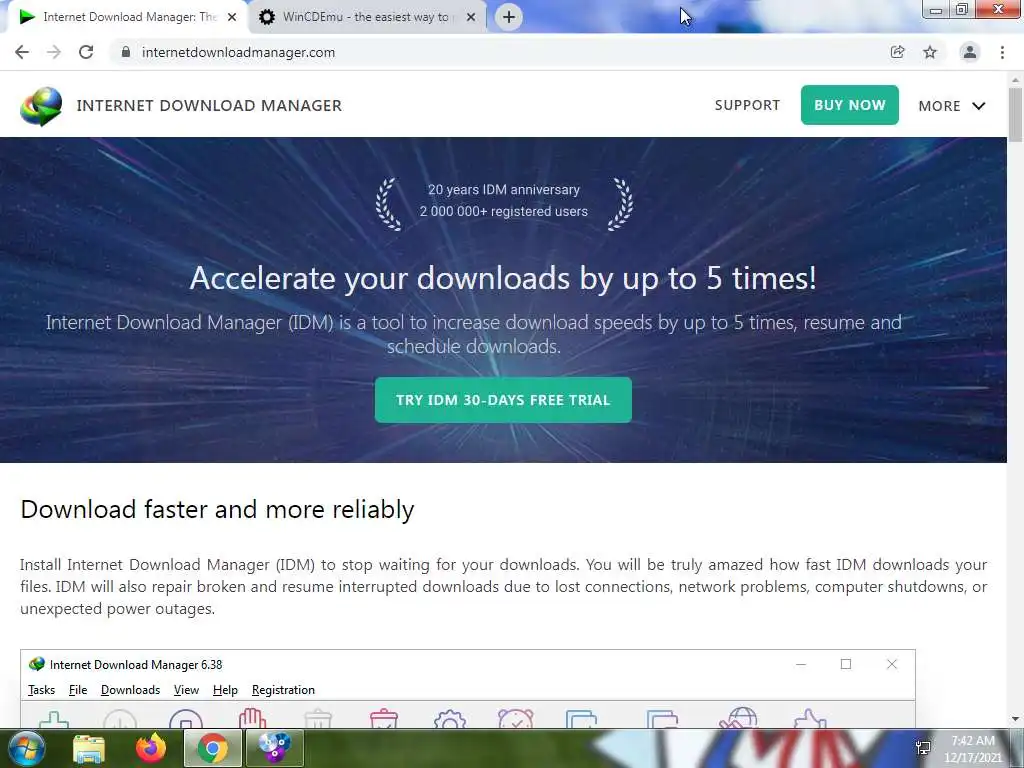Image resolution: width=1024 pixels, height=768 pixels.
Task: Close the WinCDEmu tab
Action: point(471,17)
